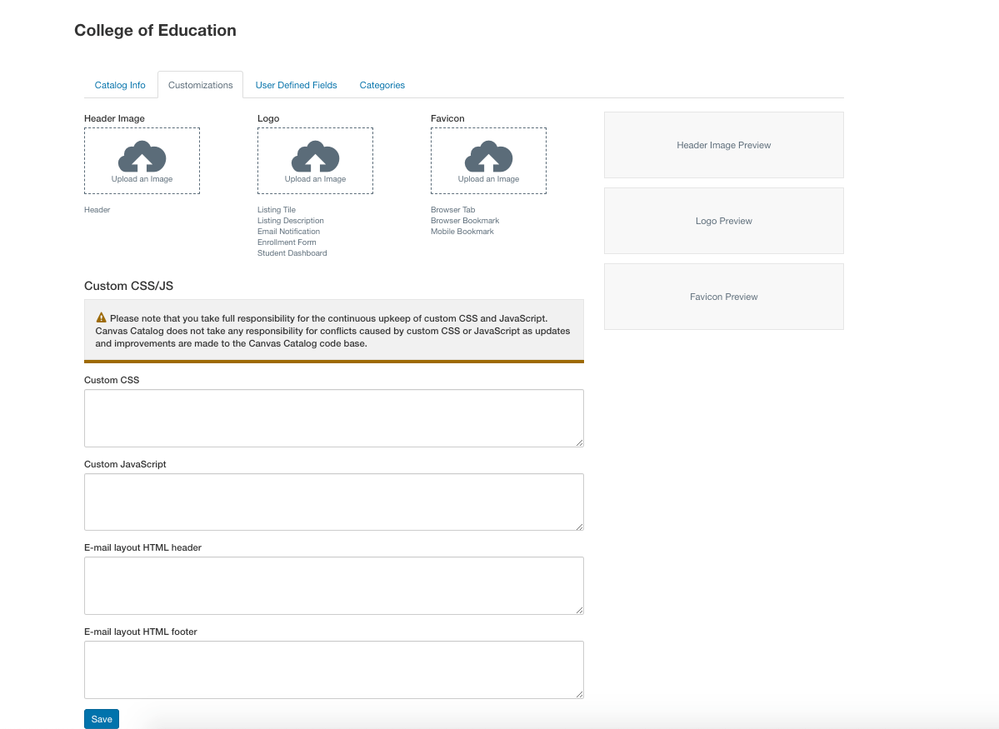The image size is (999, 729).
Task: Click the Logo upload cloud icon
Action: click(315, 157)
